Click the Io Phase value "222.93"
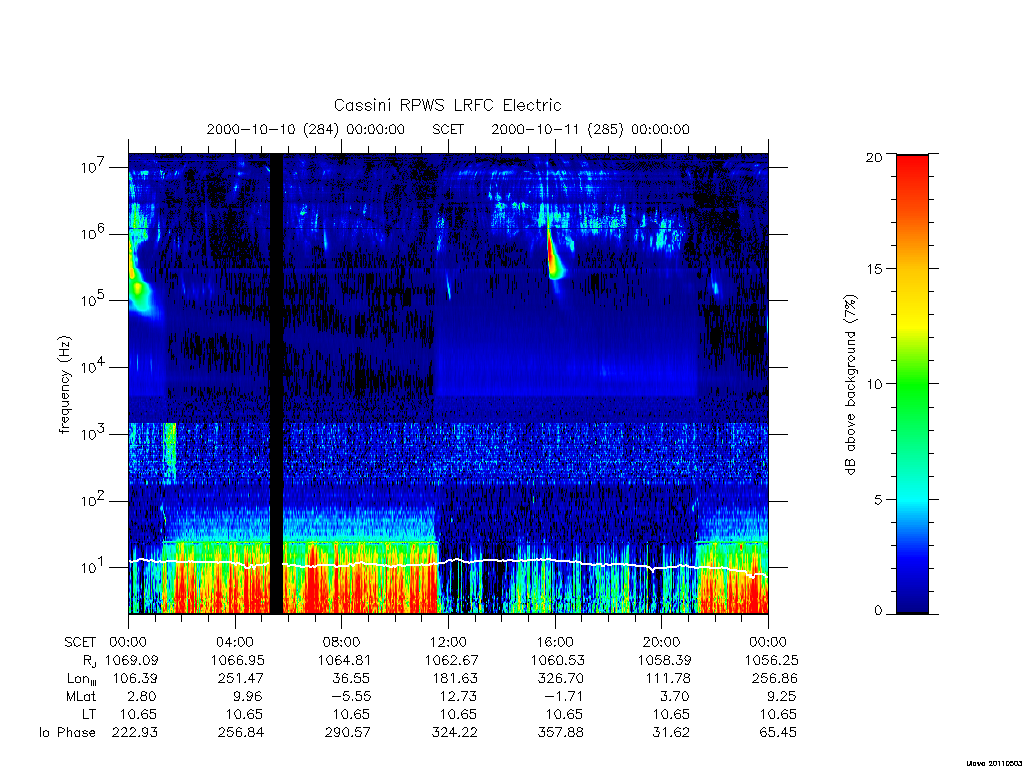This screenshot has width=1024, height=768. click(x=135, y=732)
